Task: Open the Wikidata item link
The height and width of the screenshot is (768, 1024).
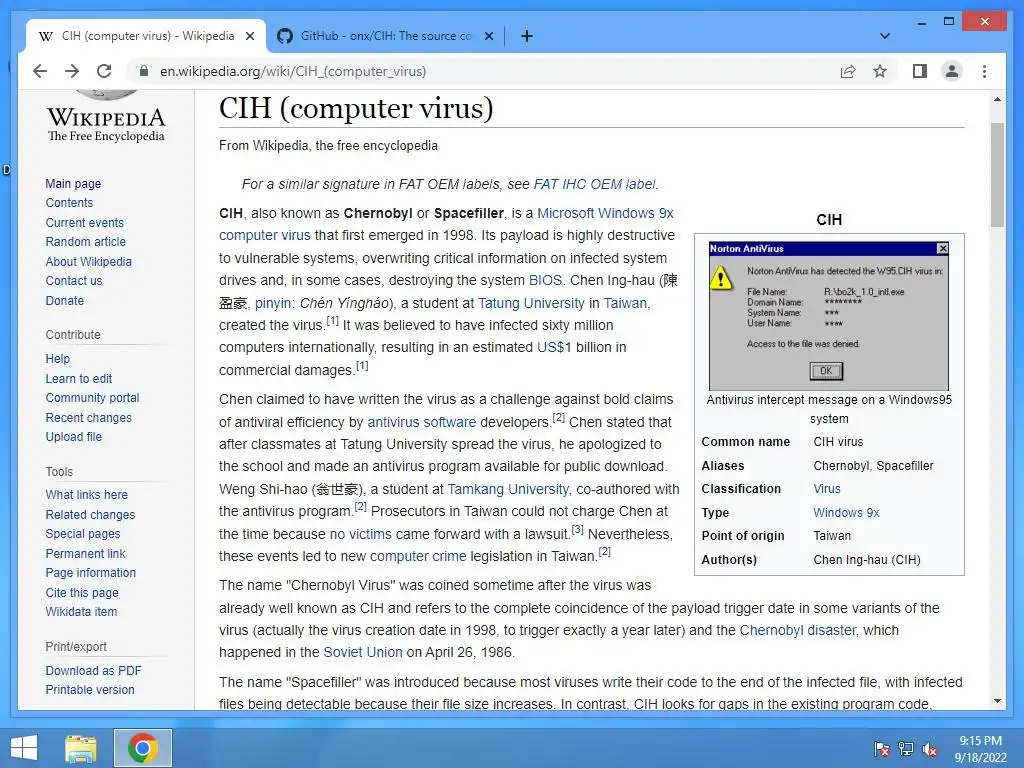Action: [81, 611]
